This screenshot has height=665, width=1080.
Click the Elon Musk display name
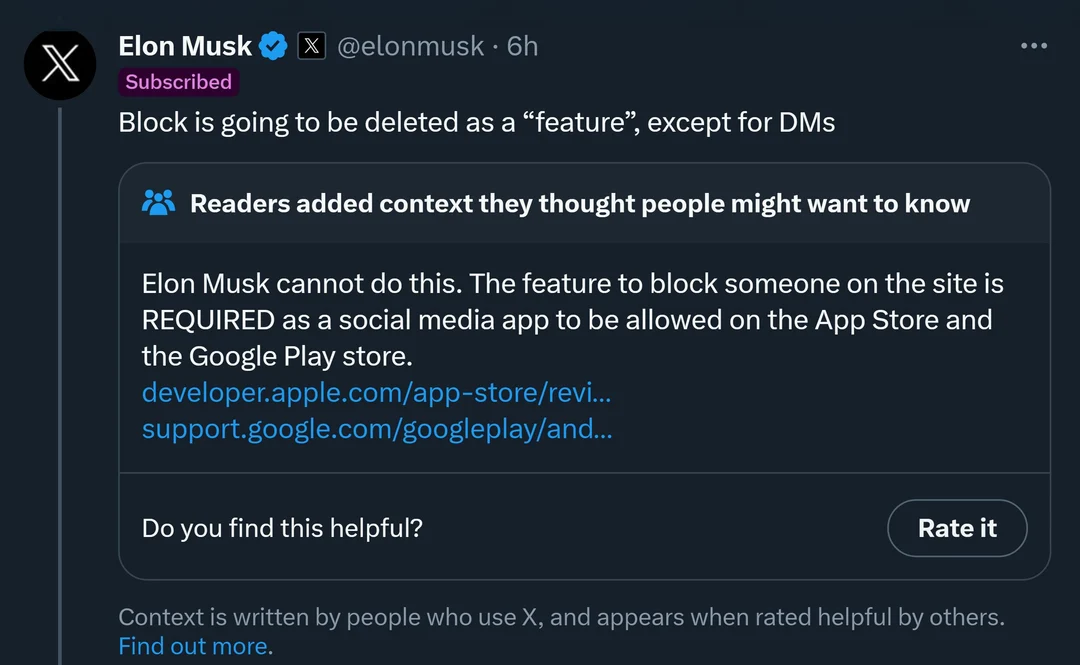tap(184, 45)
